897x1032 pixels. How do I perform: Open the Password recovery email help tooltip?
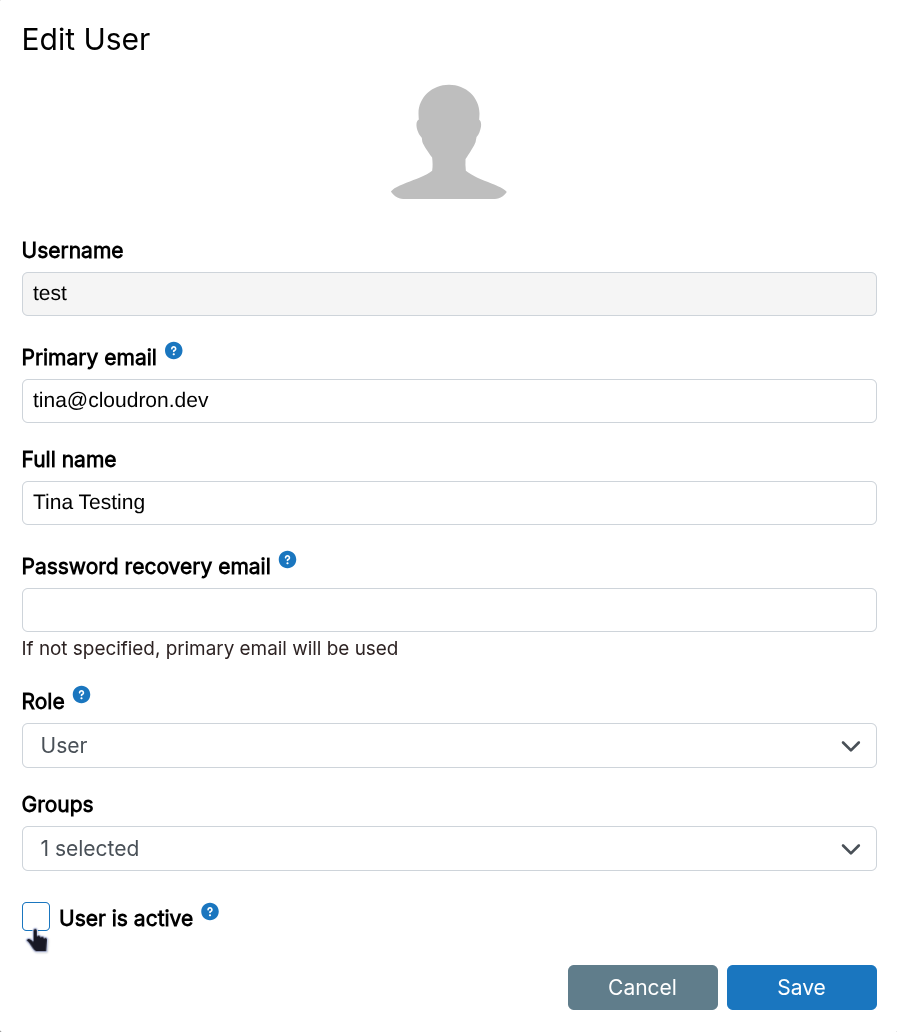tap(287, 560)
